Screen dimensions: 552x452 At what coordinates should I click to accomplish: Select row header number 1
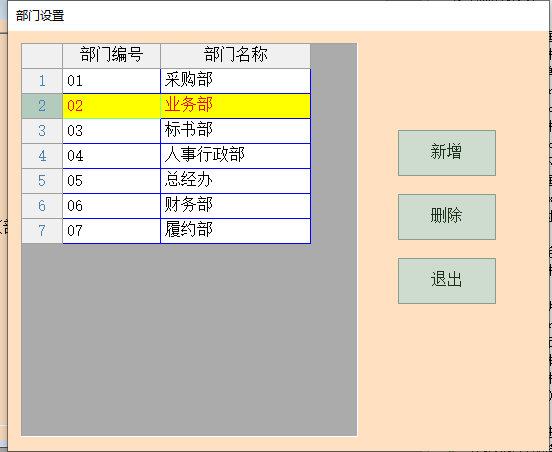tap(42, 81)
